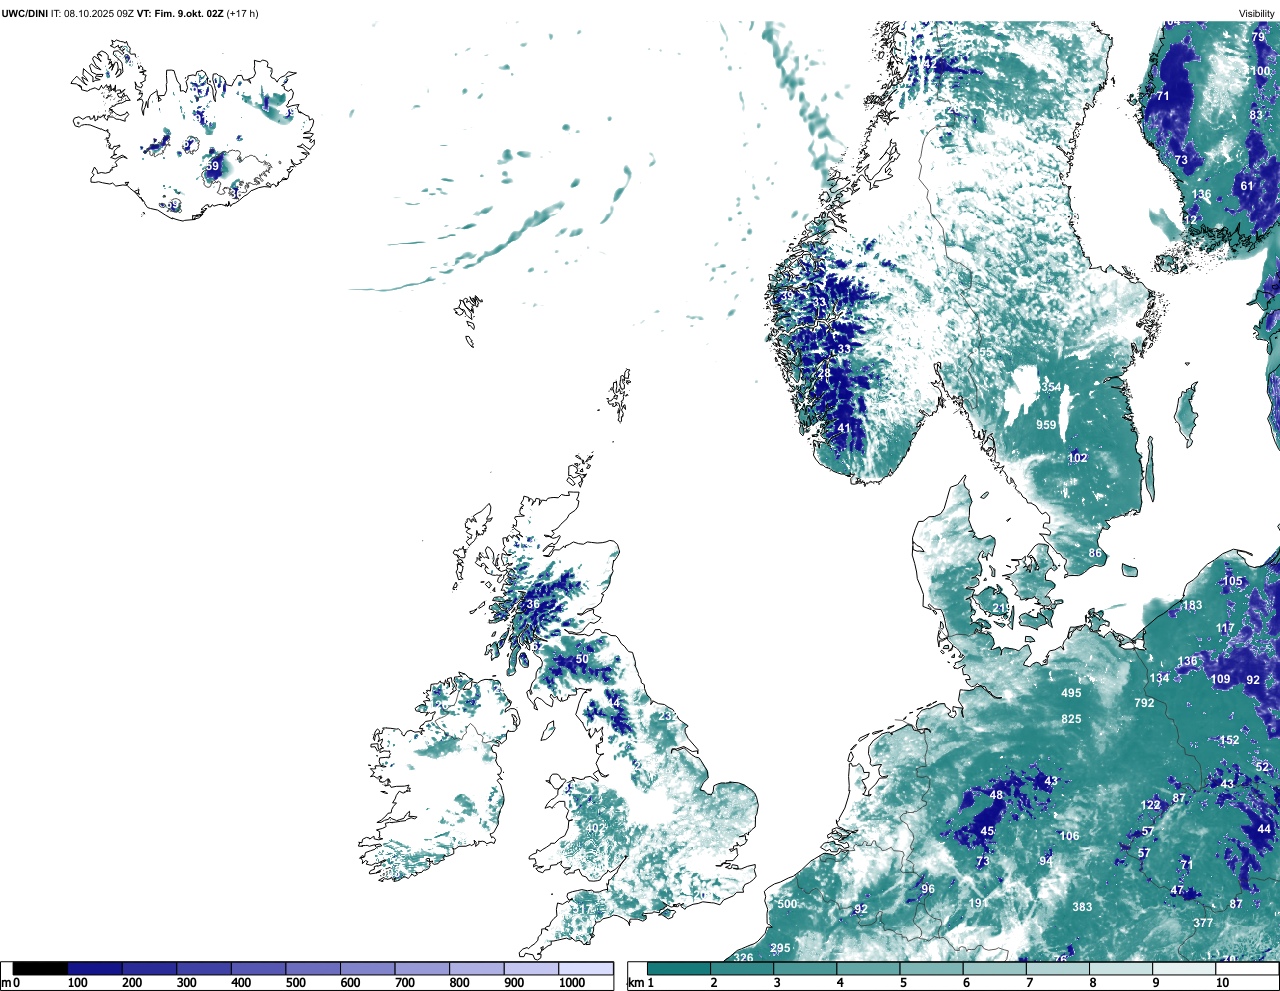Click the 109 value label

[x=1221, y=679]
